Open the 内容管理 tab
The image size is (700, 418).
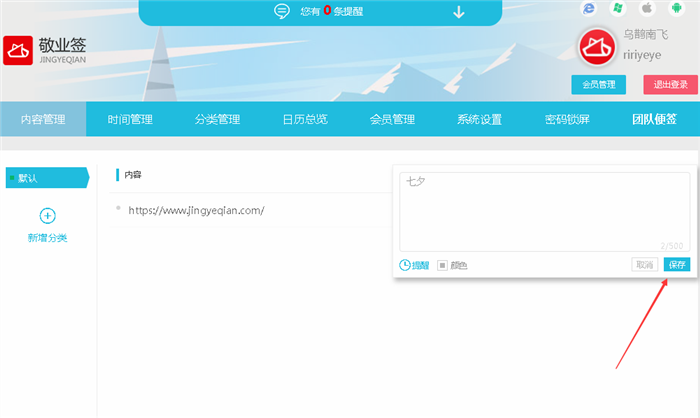43,119
